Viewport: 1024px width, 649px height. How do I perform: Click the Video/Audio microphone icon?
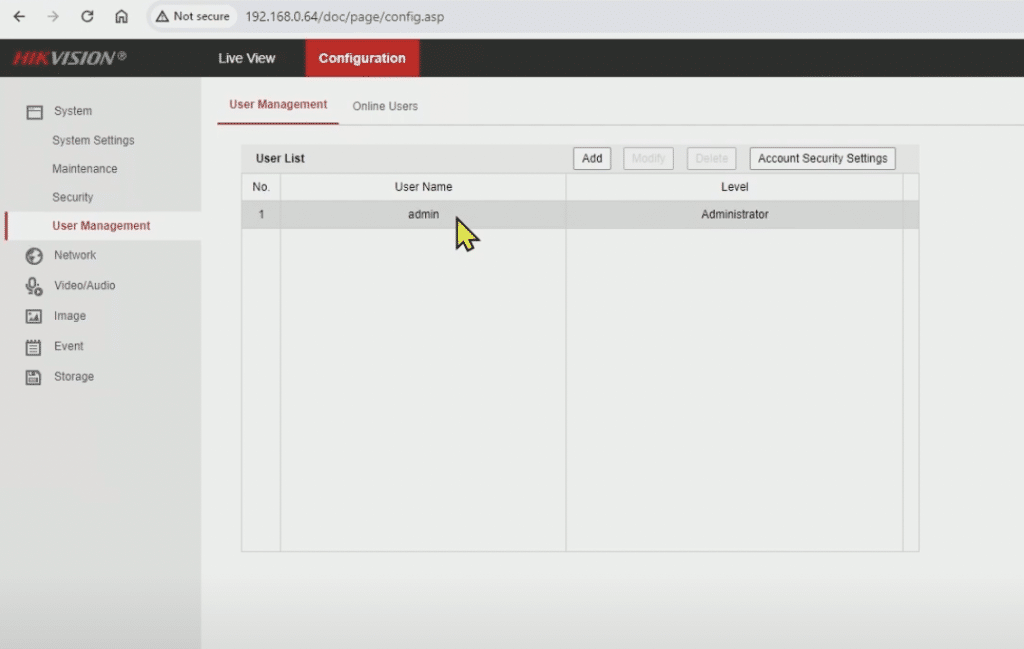point(34,286)
